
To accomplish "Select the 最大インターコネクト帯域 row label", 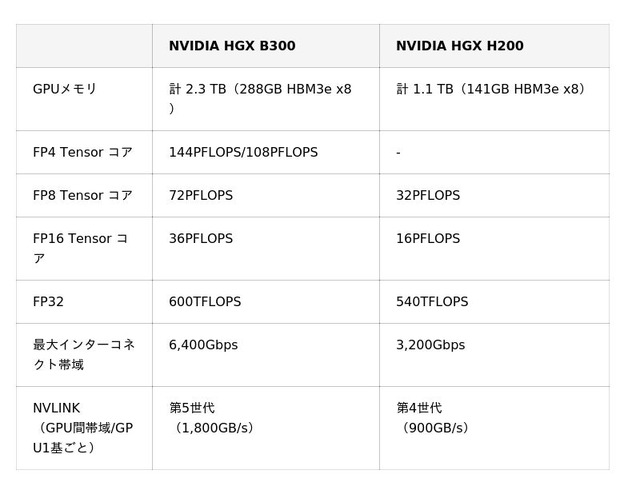I will [84, 354].
